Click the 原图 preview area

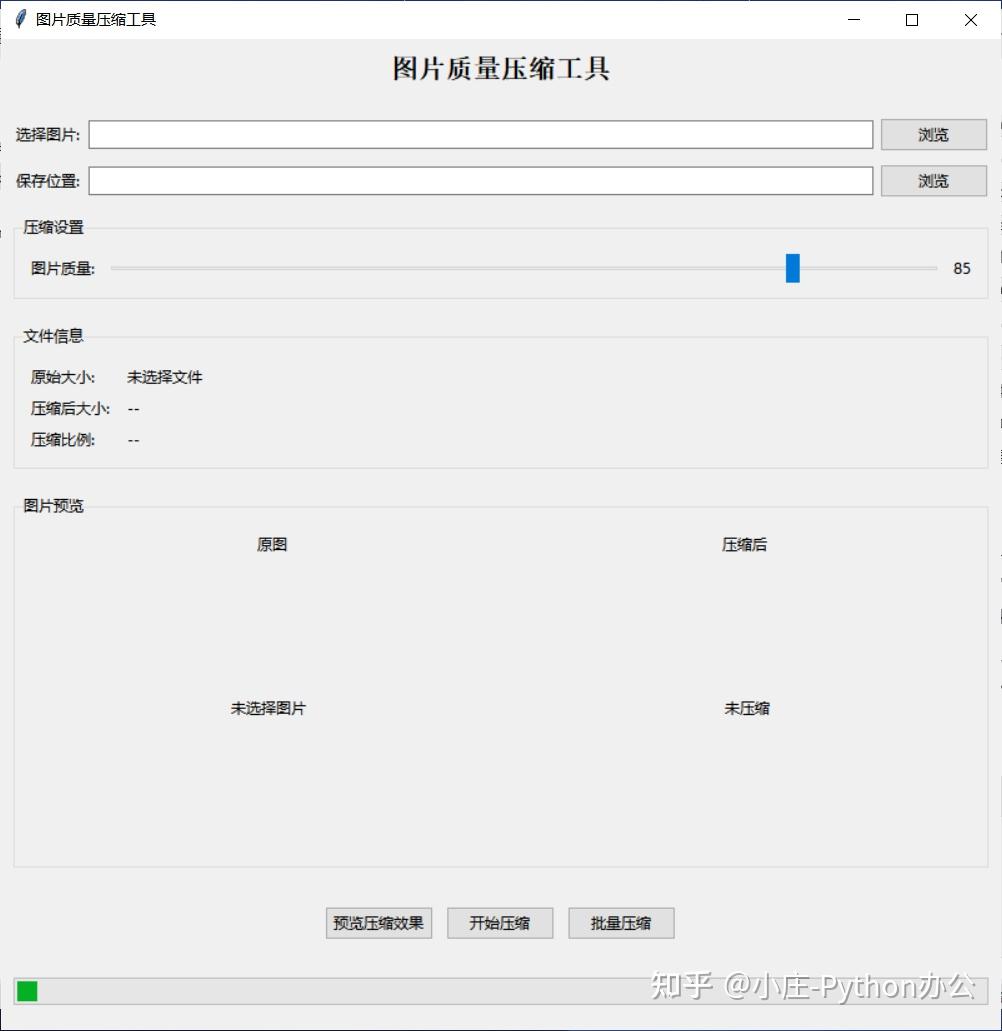[271, 544]
